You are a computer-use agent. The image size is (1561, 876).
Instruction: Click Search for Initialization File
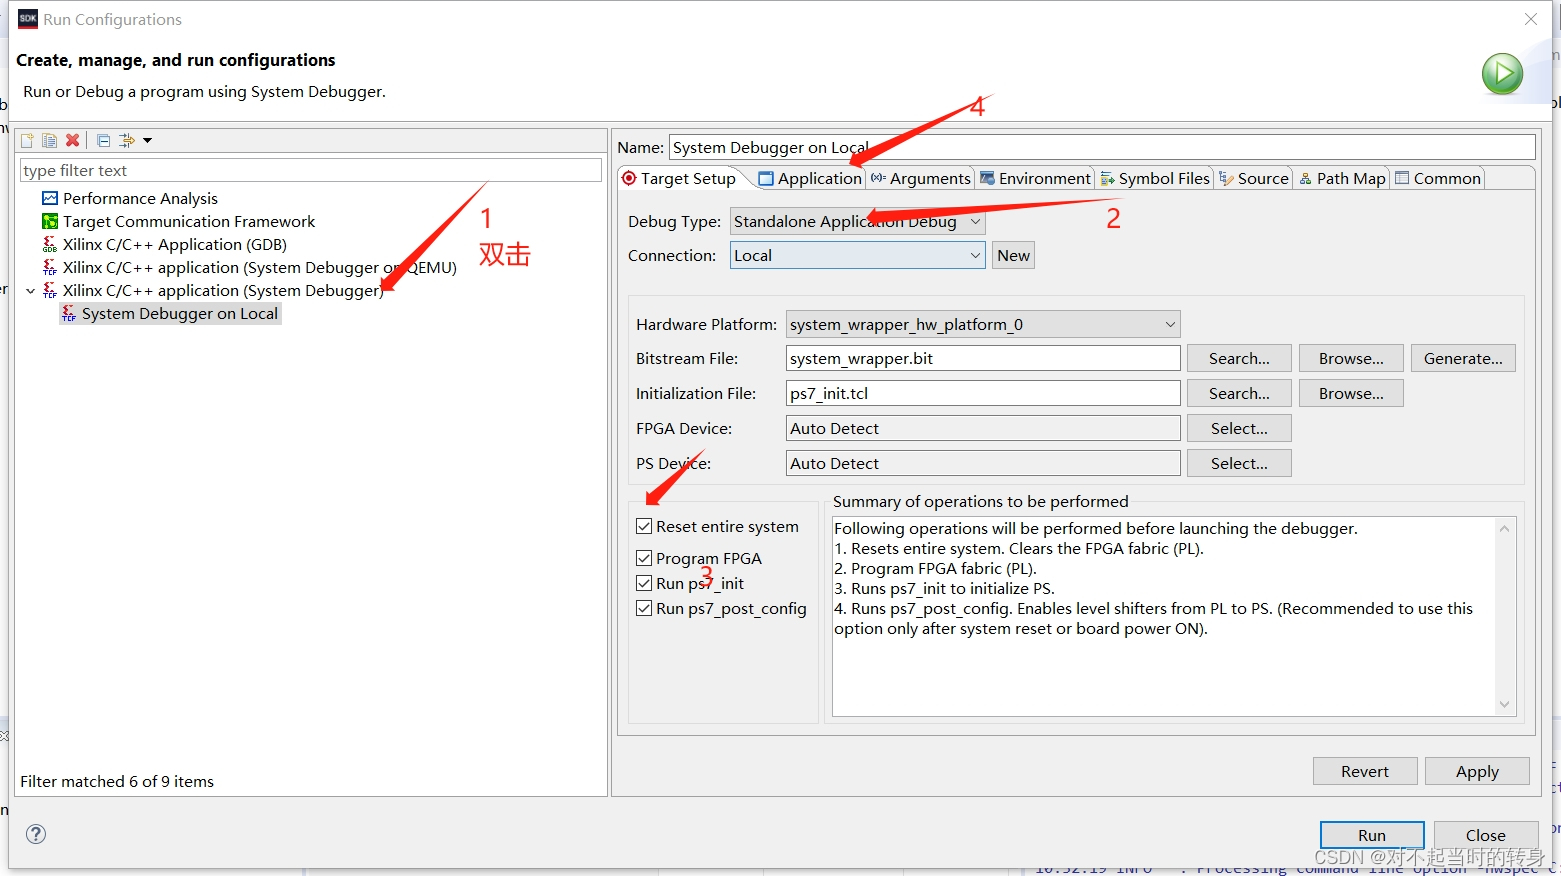1239,393
